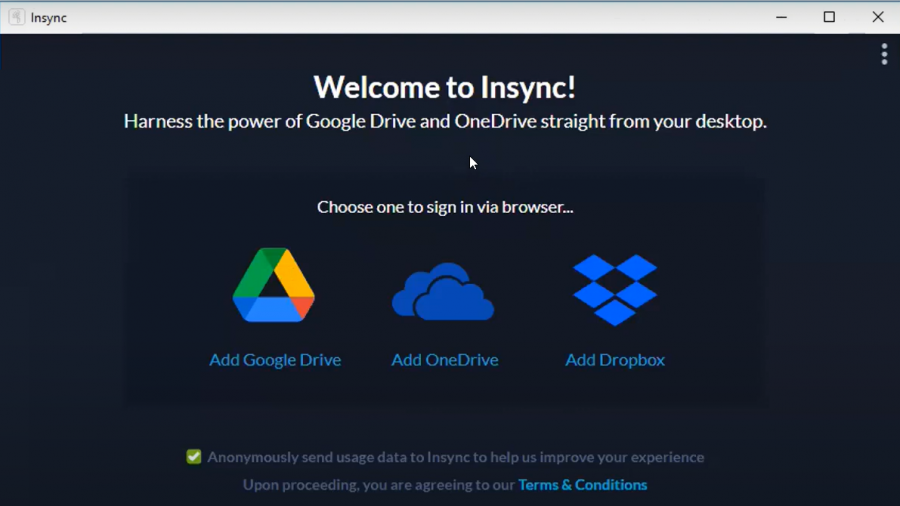Close the Insync window
The width and height of the screenshot is (900, 506).
(878, 17)
